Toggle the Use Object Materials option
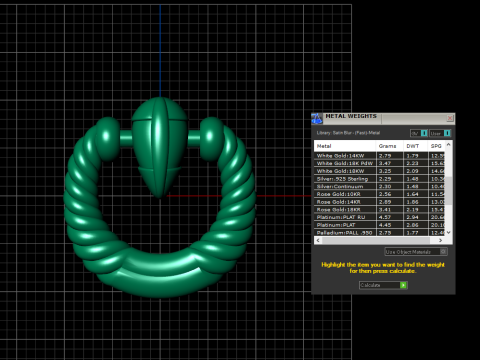This screenshot has width=480, height=360. click(416, 252)
